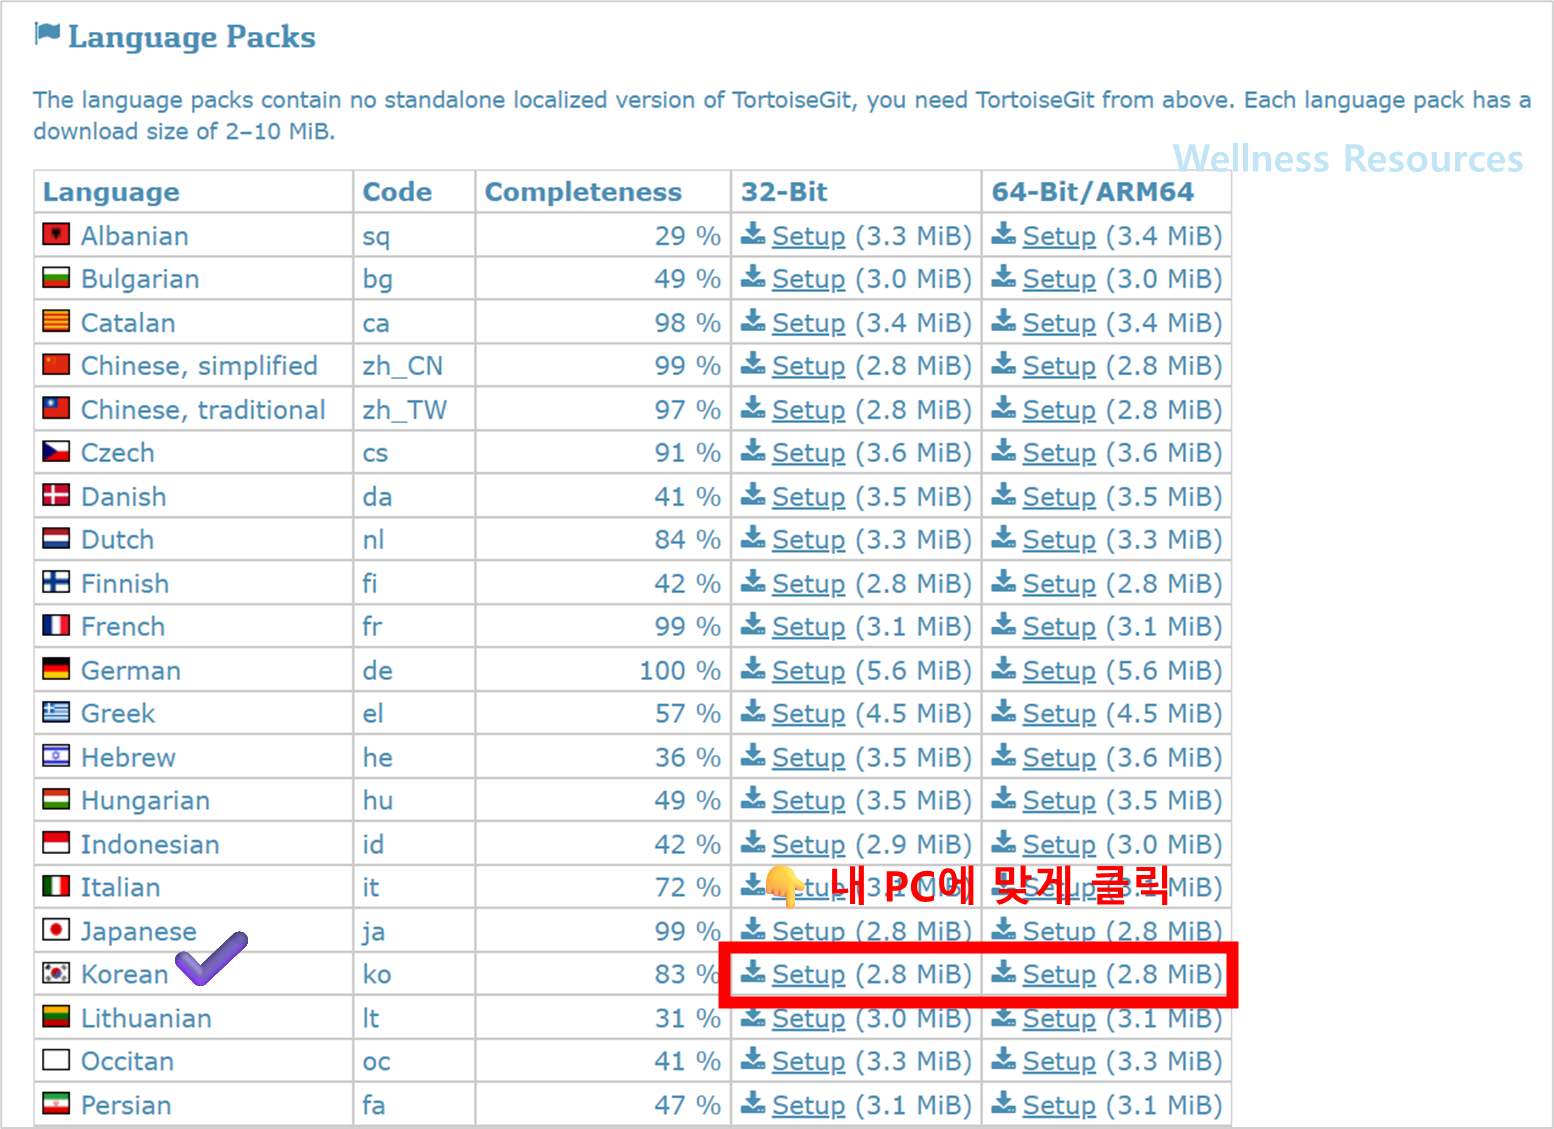Download Chinese traditional 32-Bit Setup
The height and width of the screenshot is (1129, 1554).
808,410
